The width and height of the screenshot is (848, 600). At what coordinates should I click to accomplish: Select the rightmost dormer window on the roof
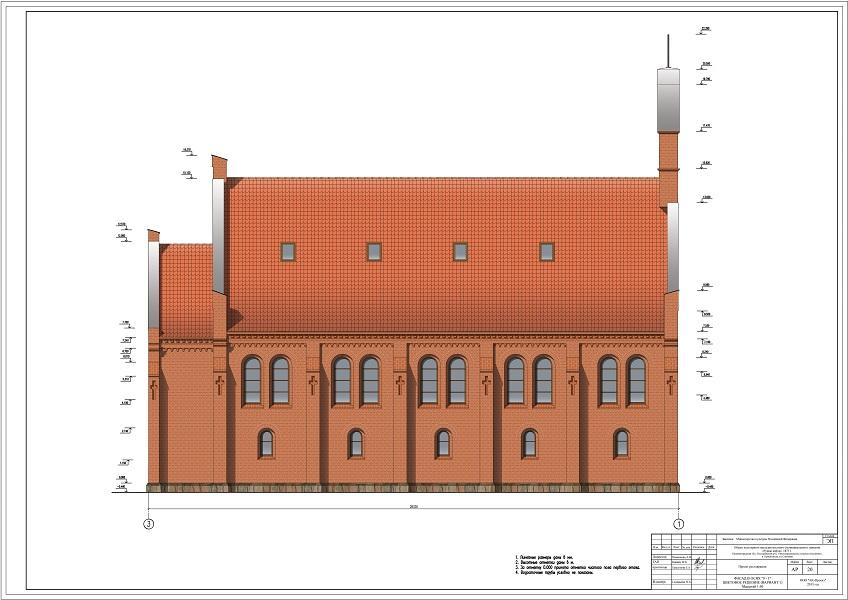(547, 251)
